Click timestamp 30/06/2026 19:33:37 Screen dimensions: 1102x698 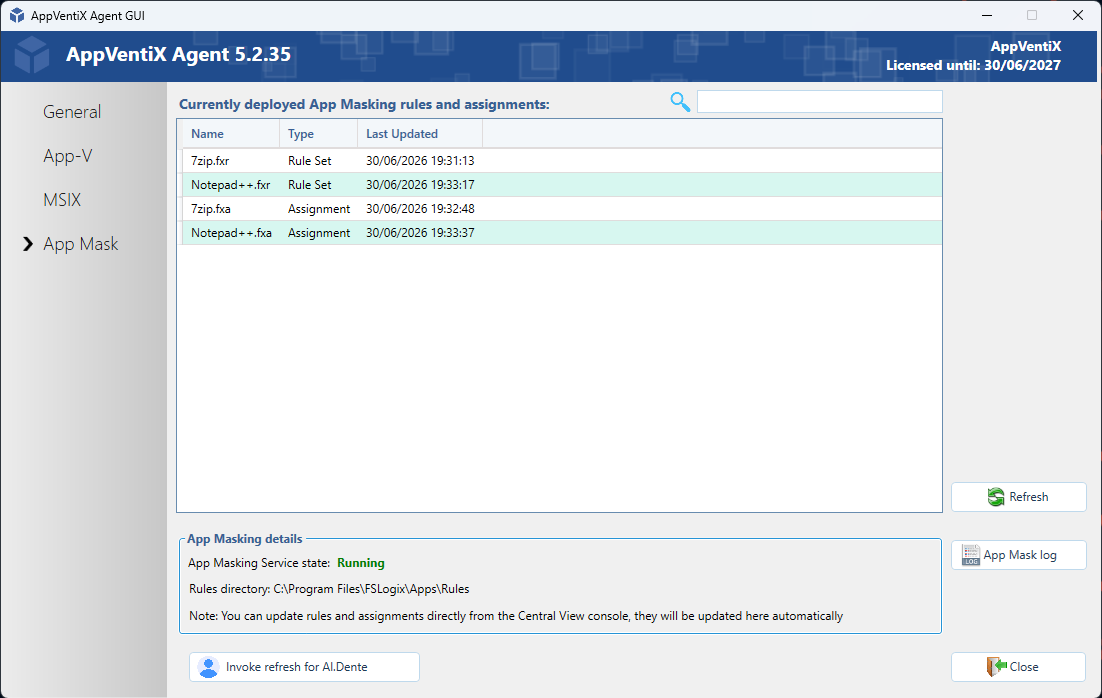(x=420, y=233)
